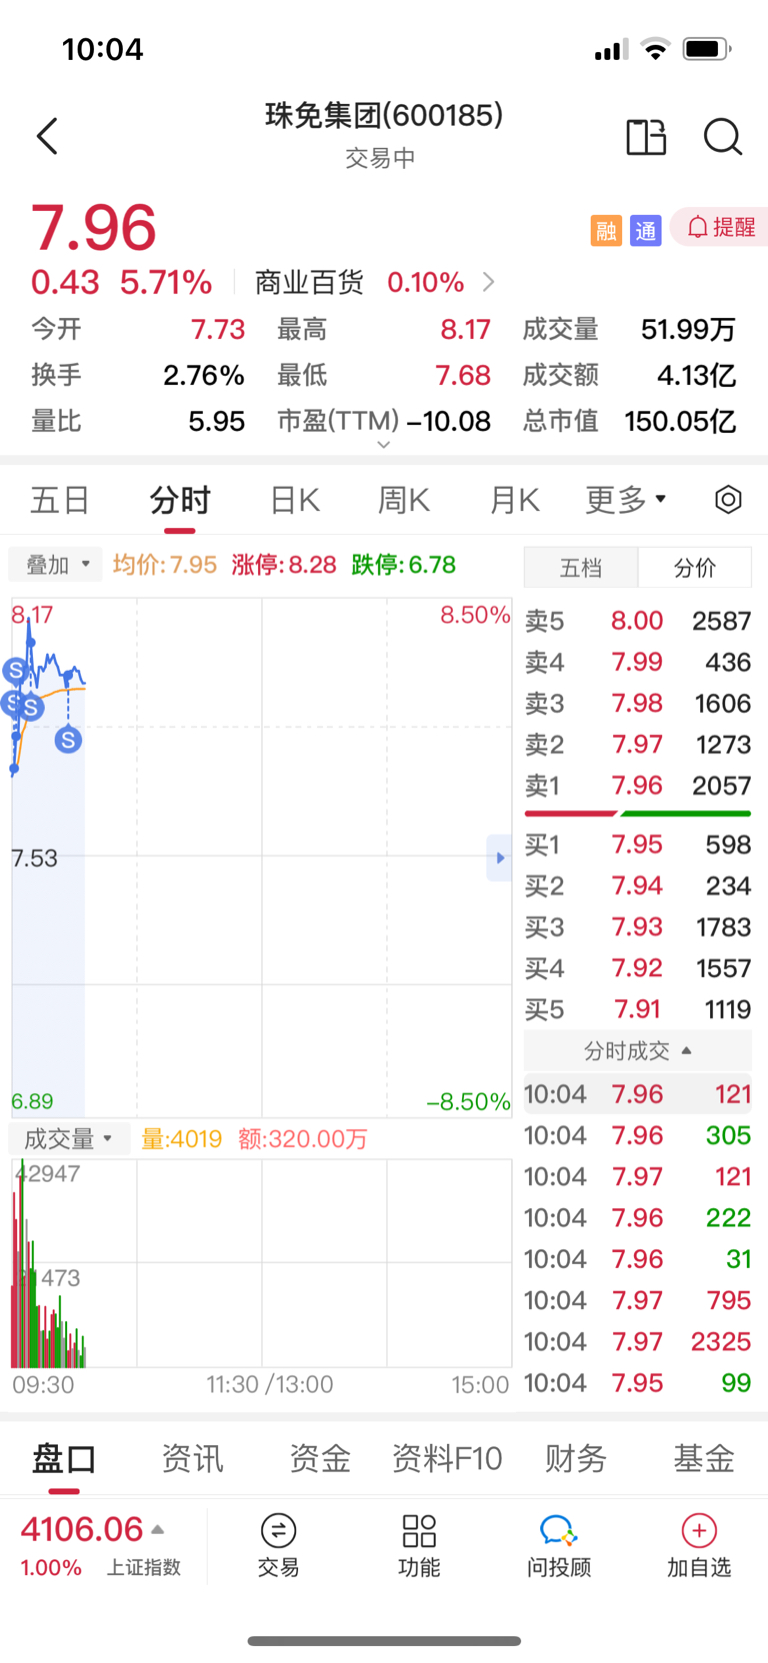Tap the 珠免集团(600185) title
Image resolution: width=768 pixels, height=1663 pixels.
click(384, 116)
